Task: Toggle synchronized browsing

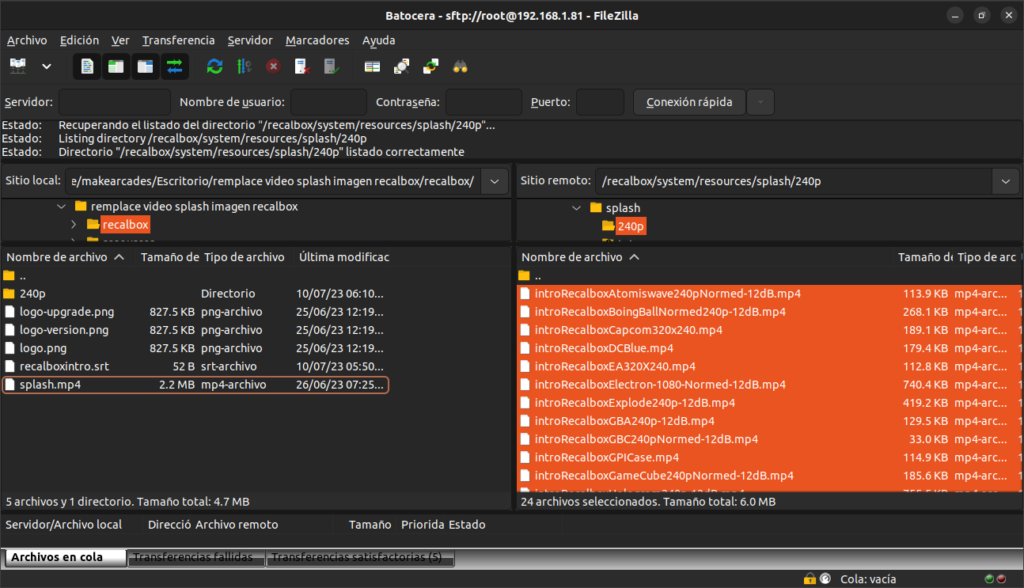Action: [x=431, y=66]
